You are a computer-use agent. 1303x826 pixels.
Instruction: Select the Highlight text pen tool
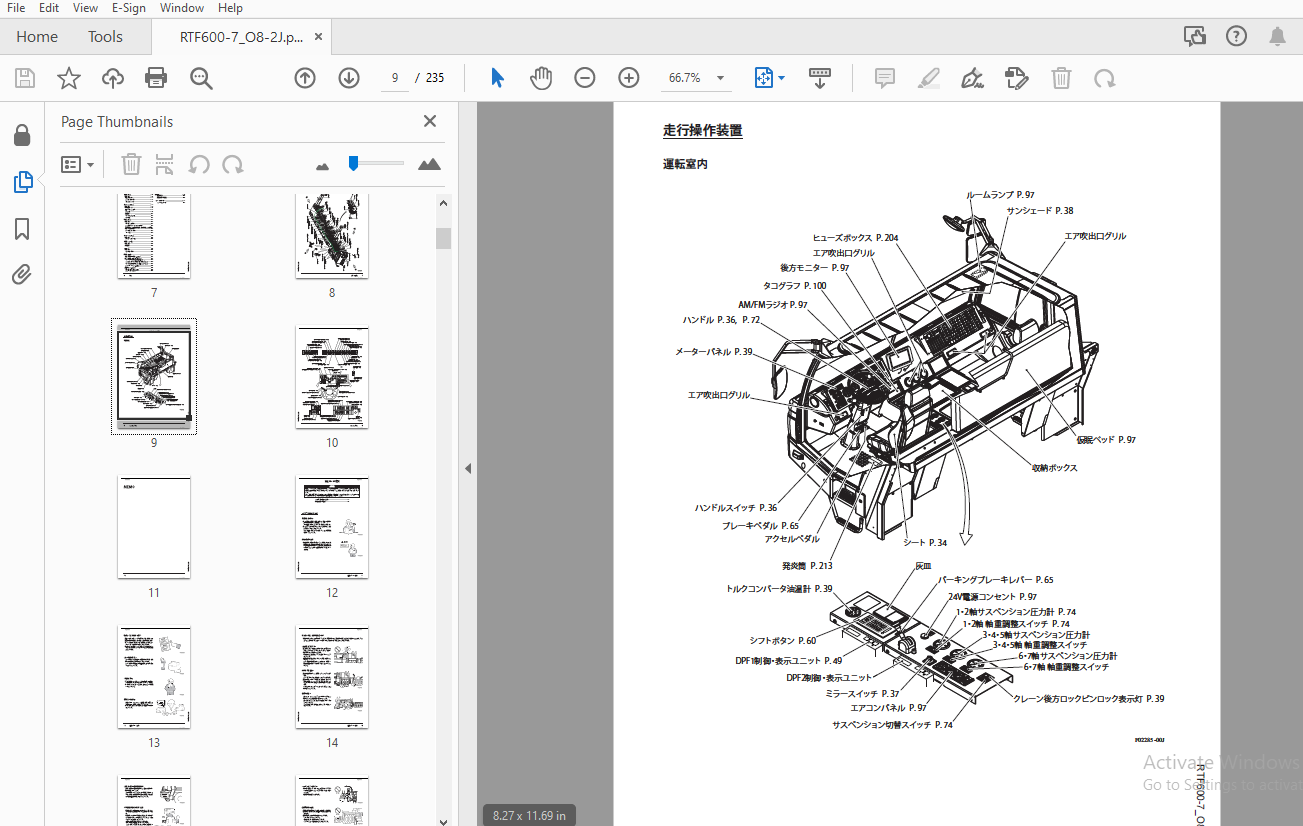tap(928, 78)
